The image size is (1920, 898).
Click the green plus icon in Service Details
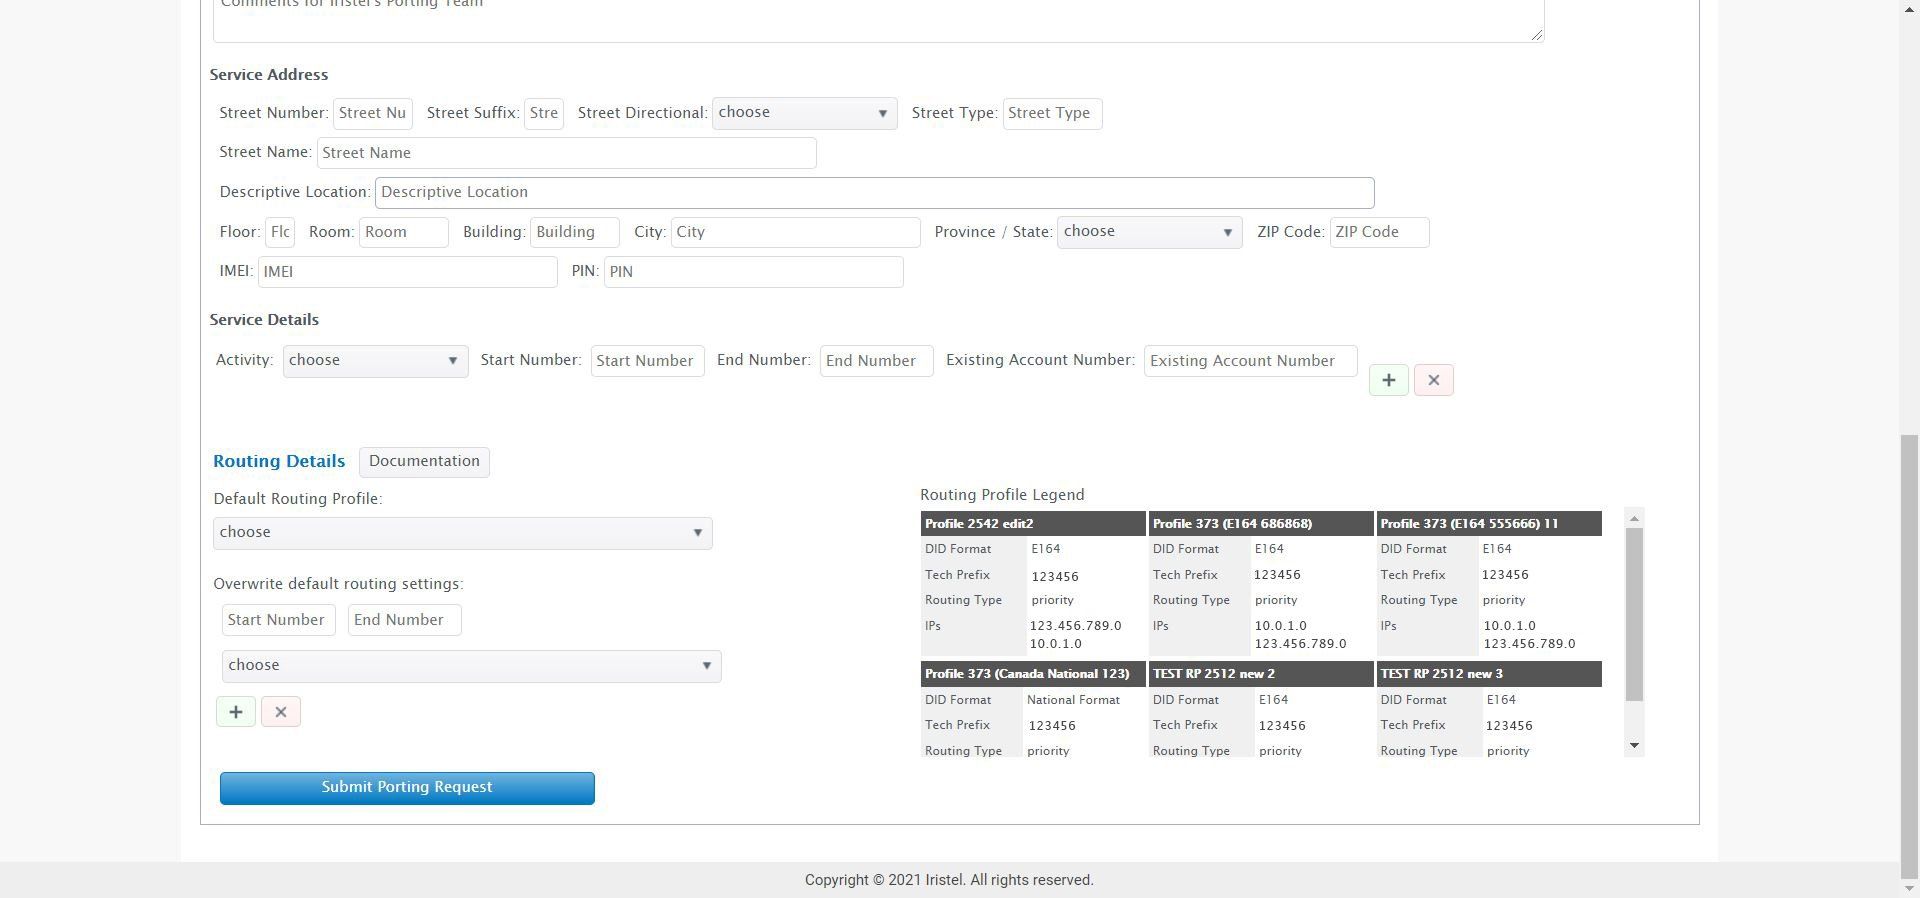[x=1388, y=380]
